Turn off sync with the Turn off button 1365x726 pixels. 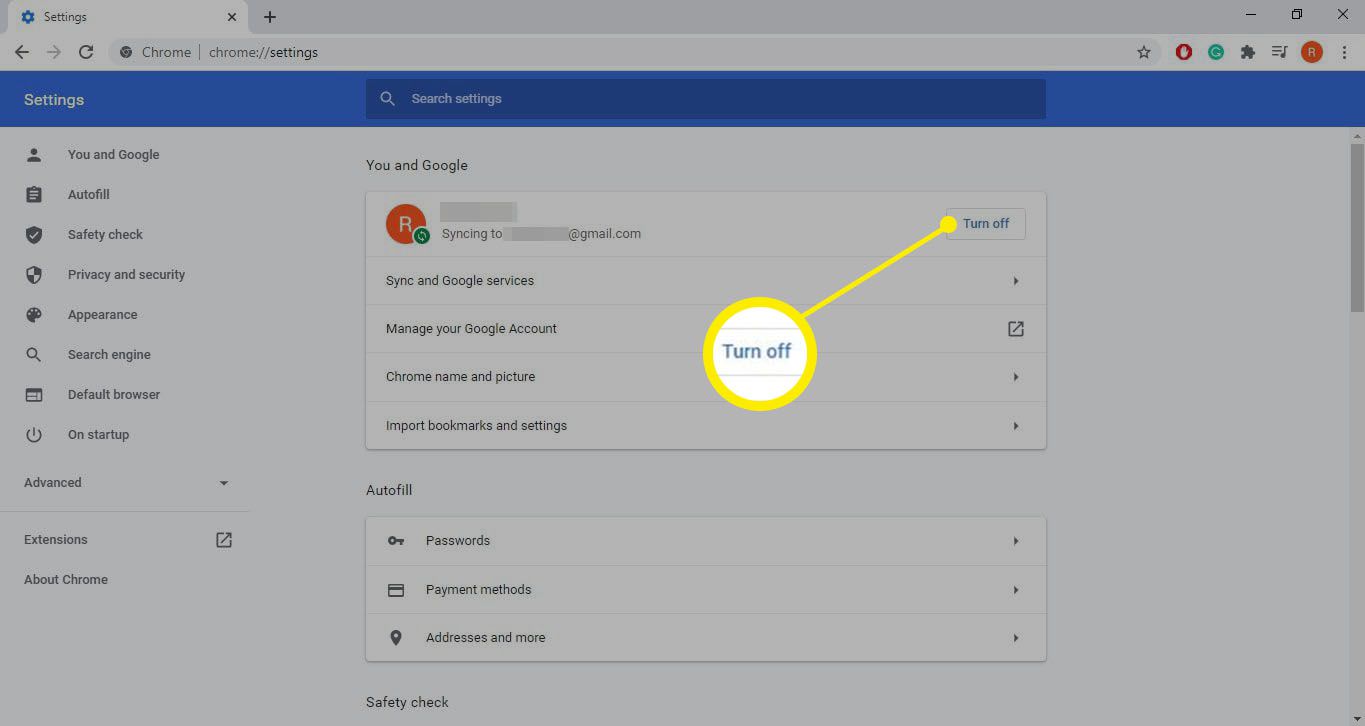(x=985, y=224)
